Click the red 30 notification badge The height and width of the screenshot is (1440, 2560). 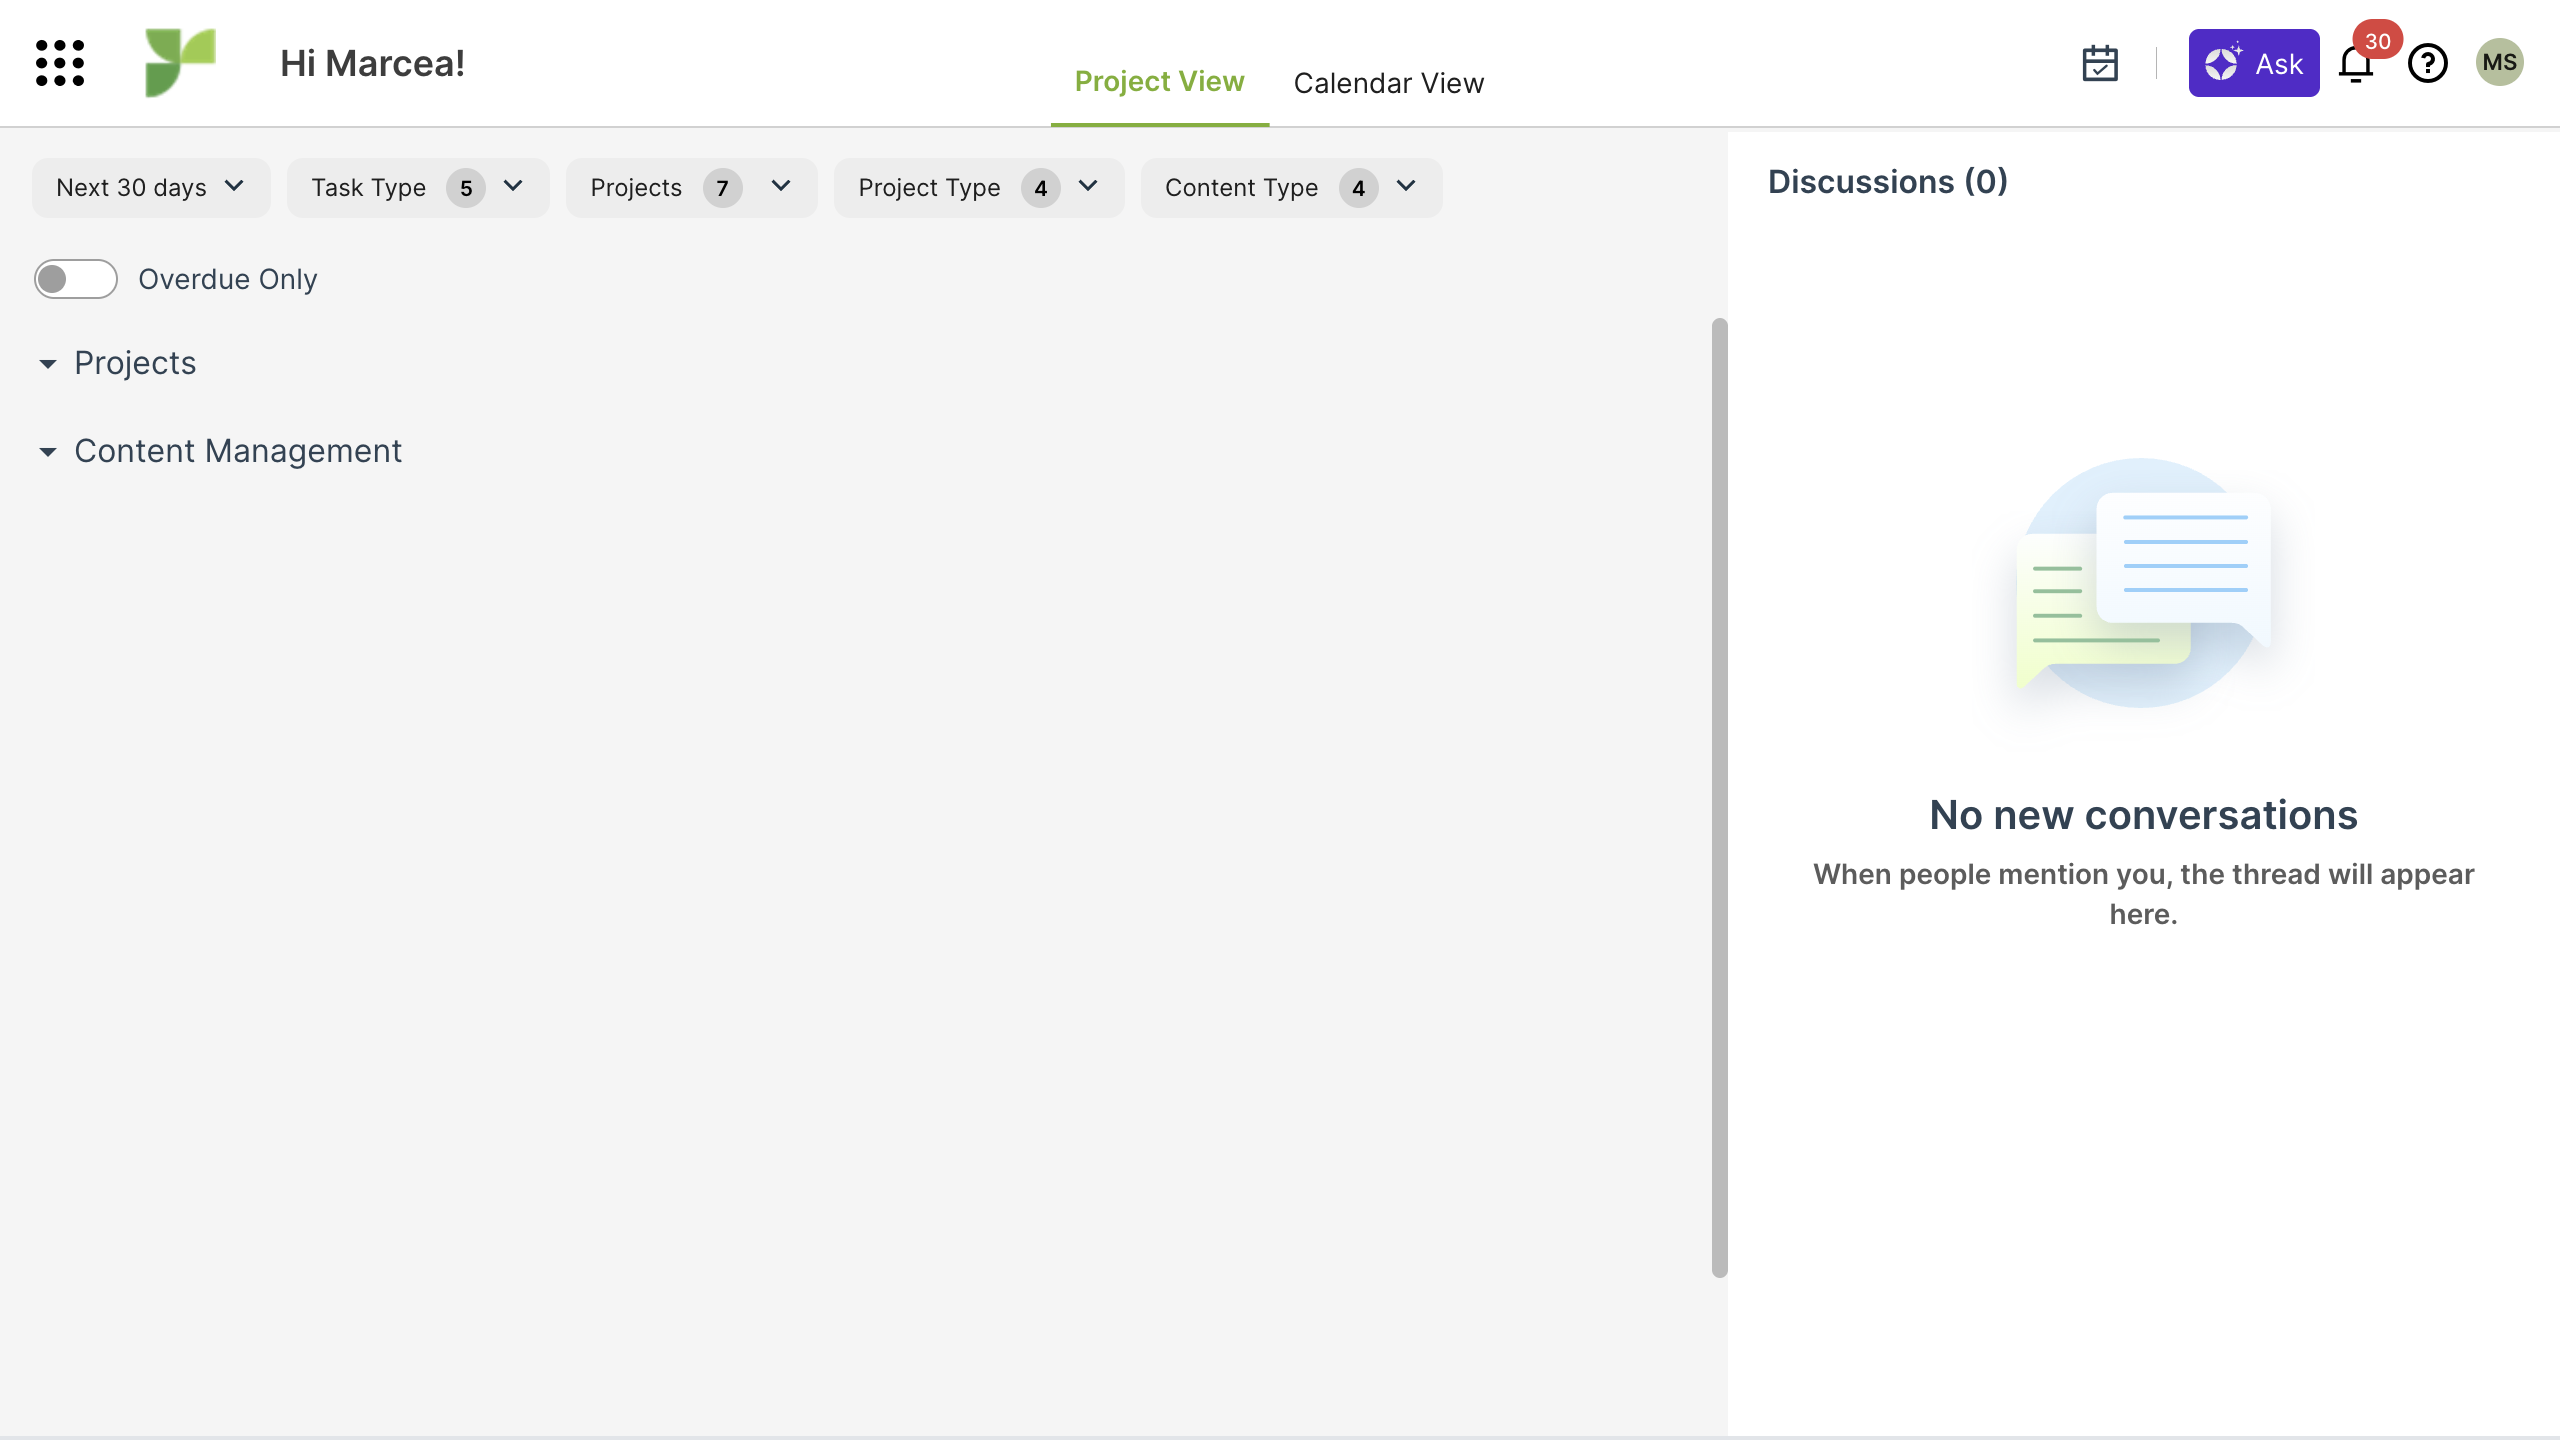coord(2377,41)
